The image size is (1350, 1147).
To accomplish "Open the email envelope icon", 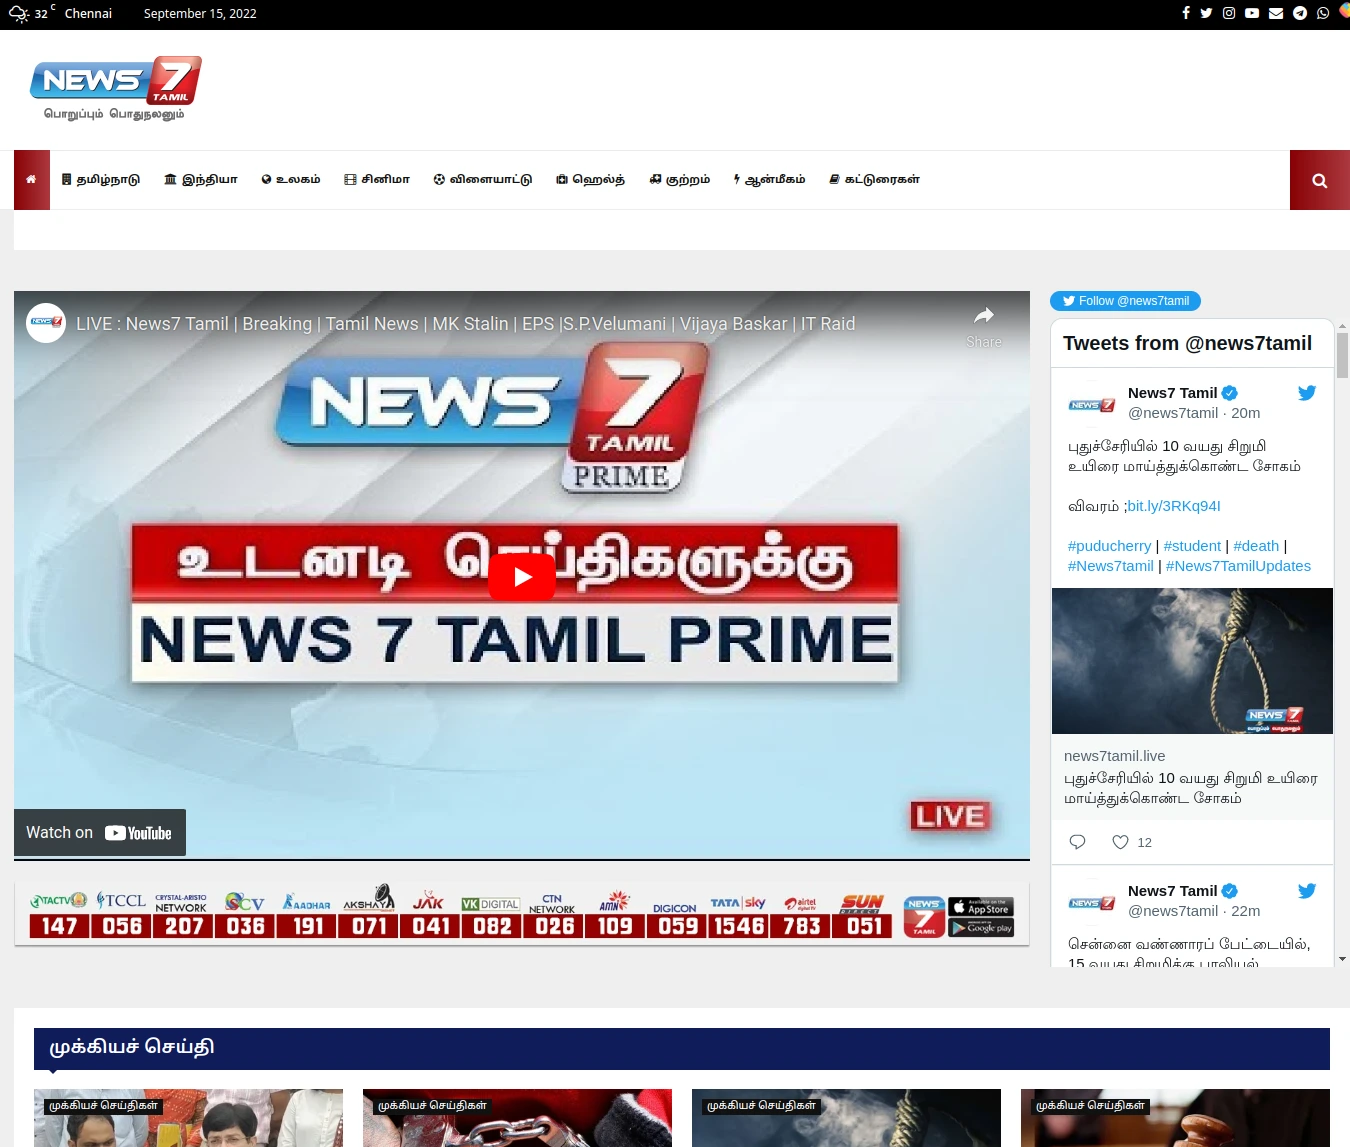I will click(1276, 13).
